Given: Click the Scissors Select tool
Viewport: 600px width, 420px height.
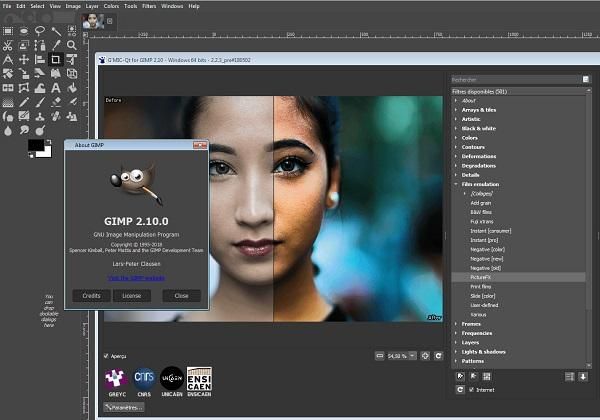Looking at the screenshot, I should pos(8,45).
